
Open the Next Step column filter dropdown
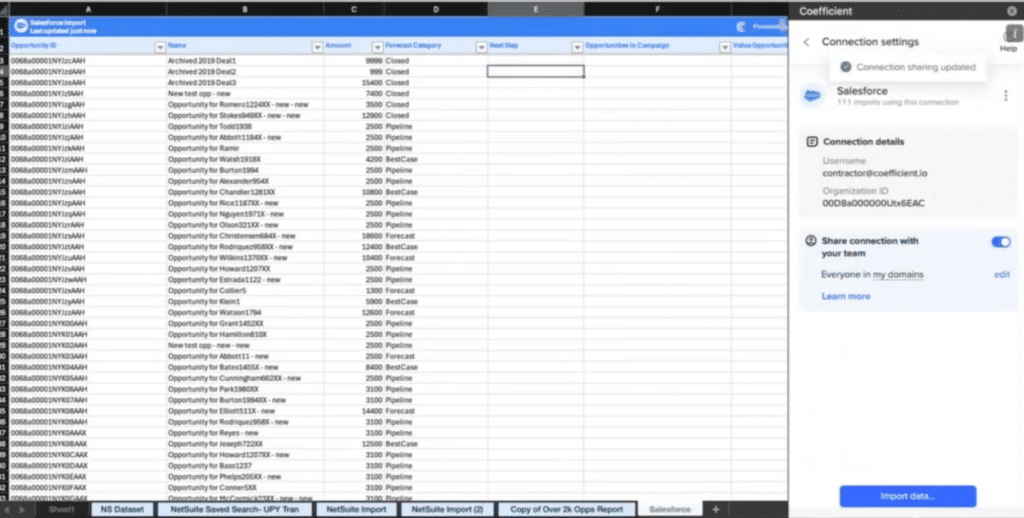pos(577,47)
